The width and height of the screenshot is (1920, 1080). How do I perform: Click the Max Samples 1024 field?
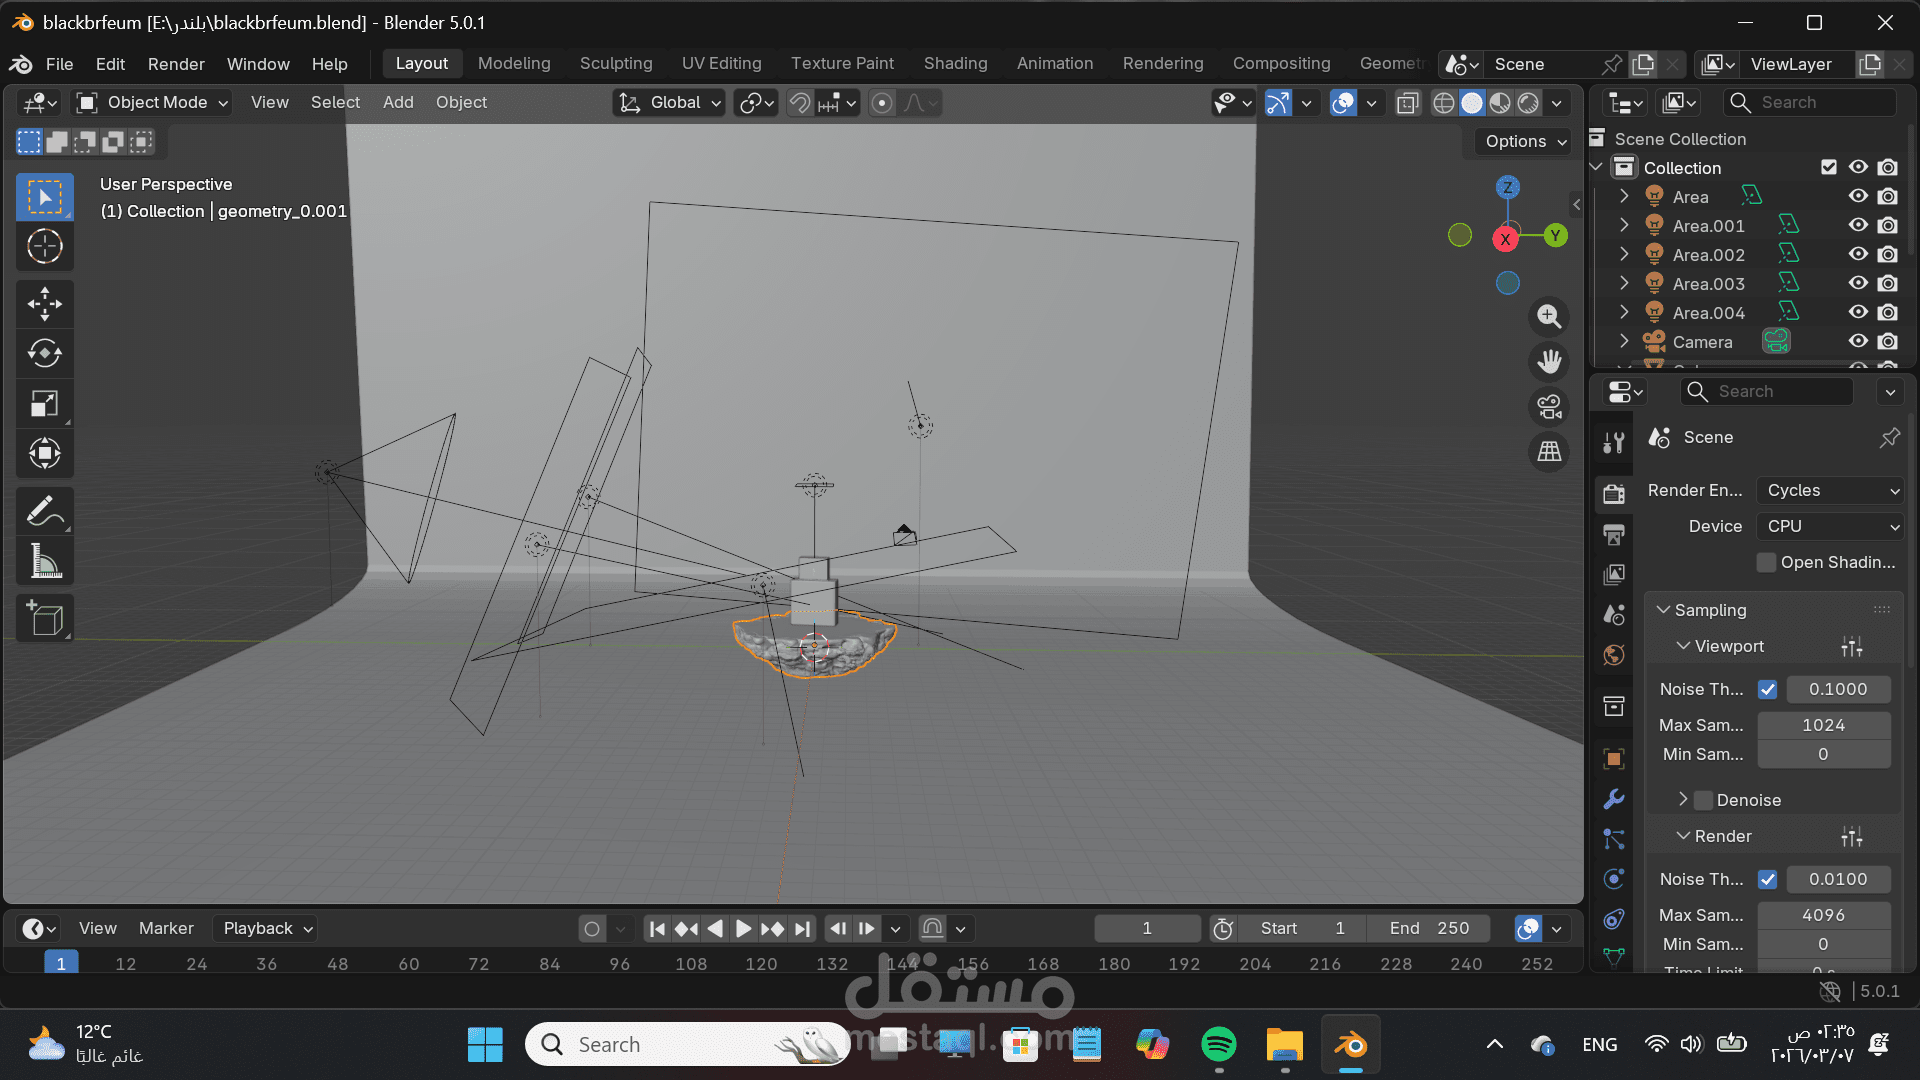(x=1823, y=725)
